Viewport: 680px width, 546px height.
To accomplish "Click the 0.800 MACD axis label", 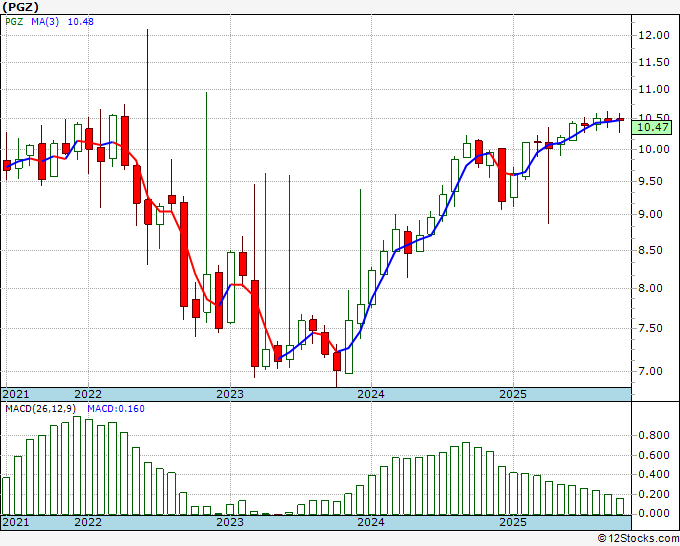I will (x=653, y=436).
